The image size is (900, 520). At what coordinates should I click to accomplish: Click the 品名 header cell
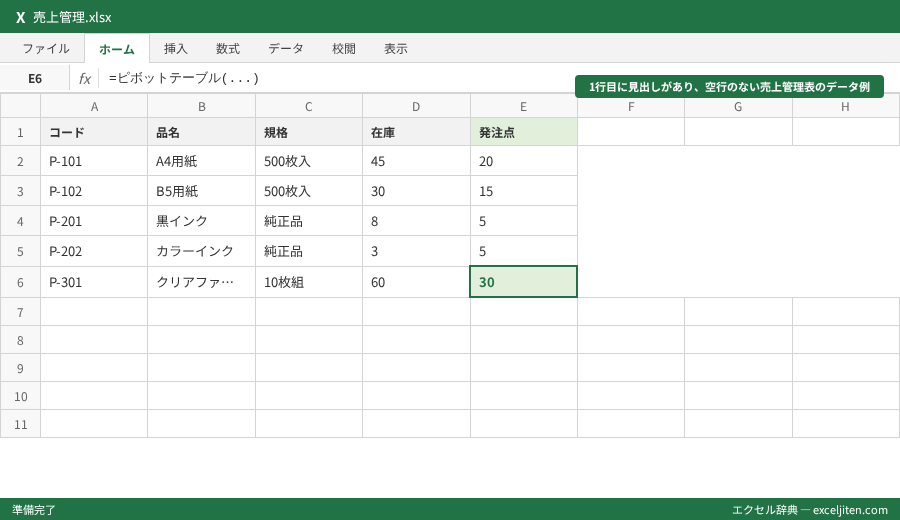click(x=201, y=132)
